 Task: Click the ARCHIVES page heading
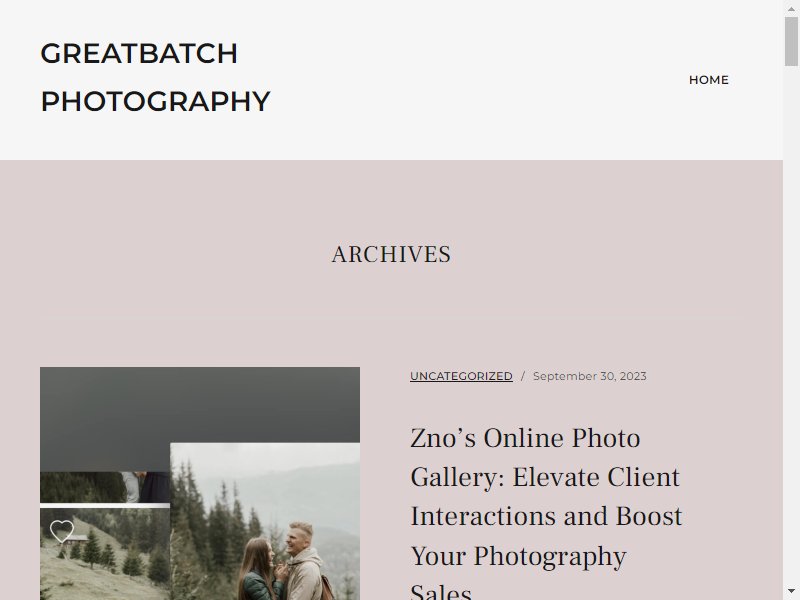[391, 254]
